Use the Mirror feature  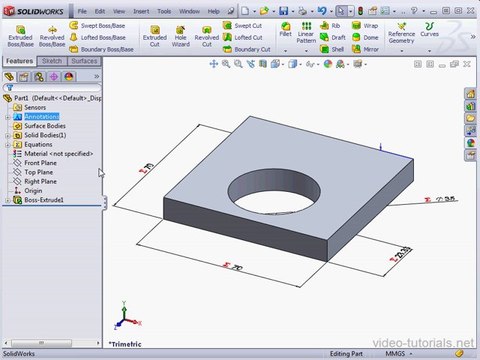(x=365, y=49)
